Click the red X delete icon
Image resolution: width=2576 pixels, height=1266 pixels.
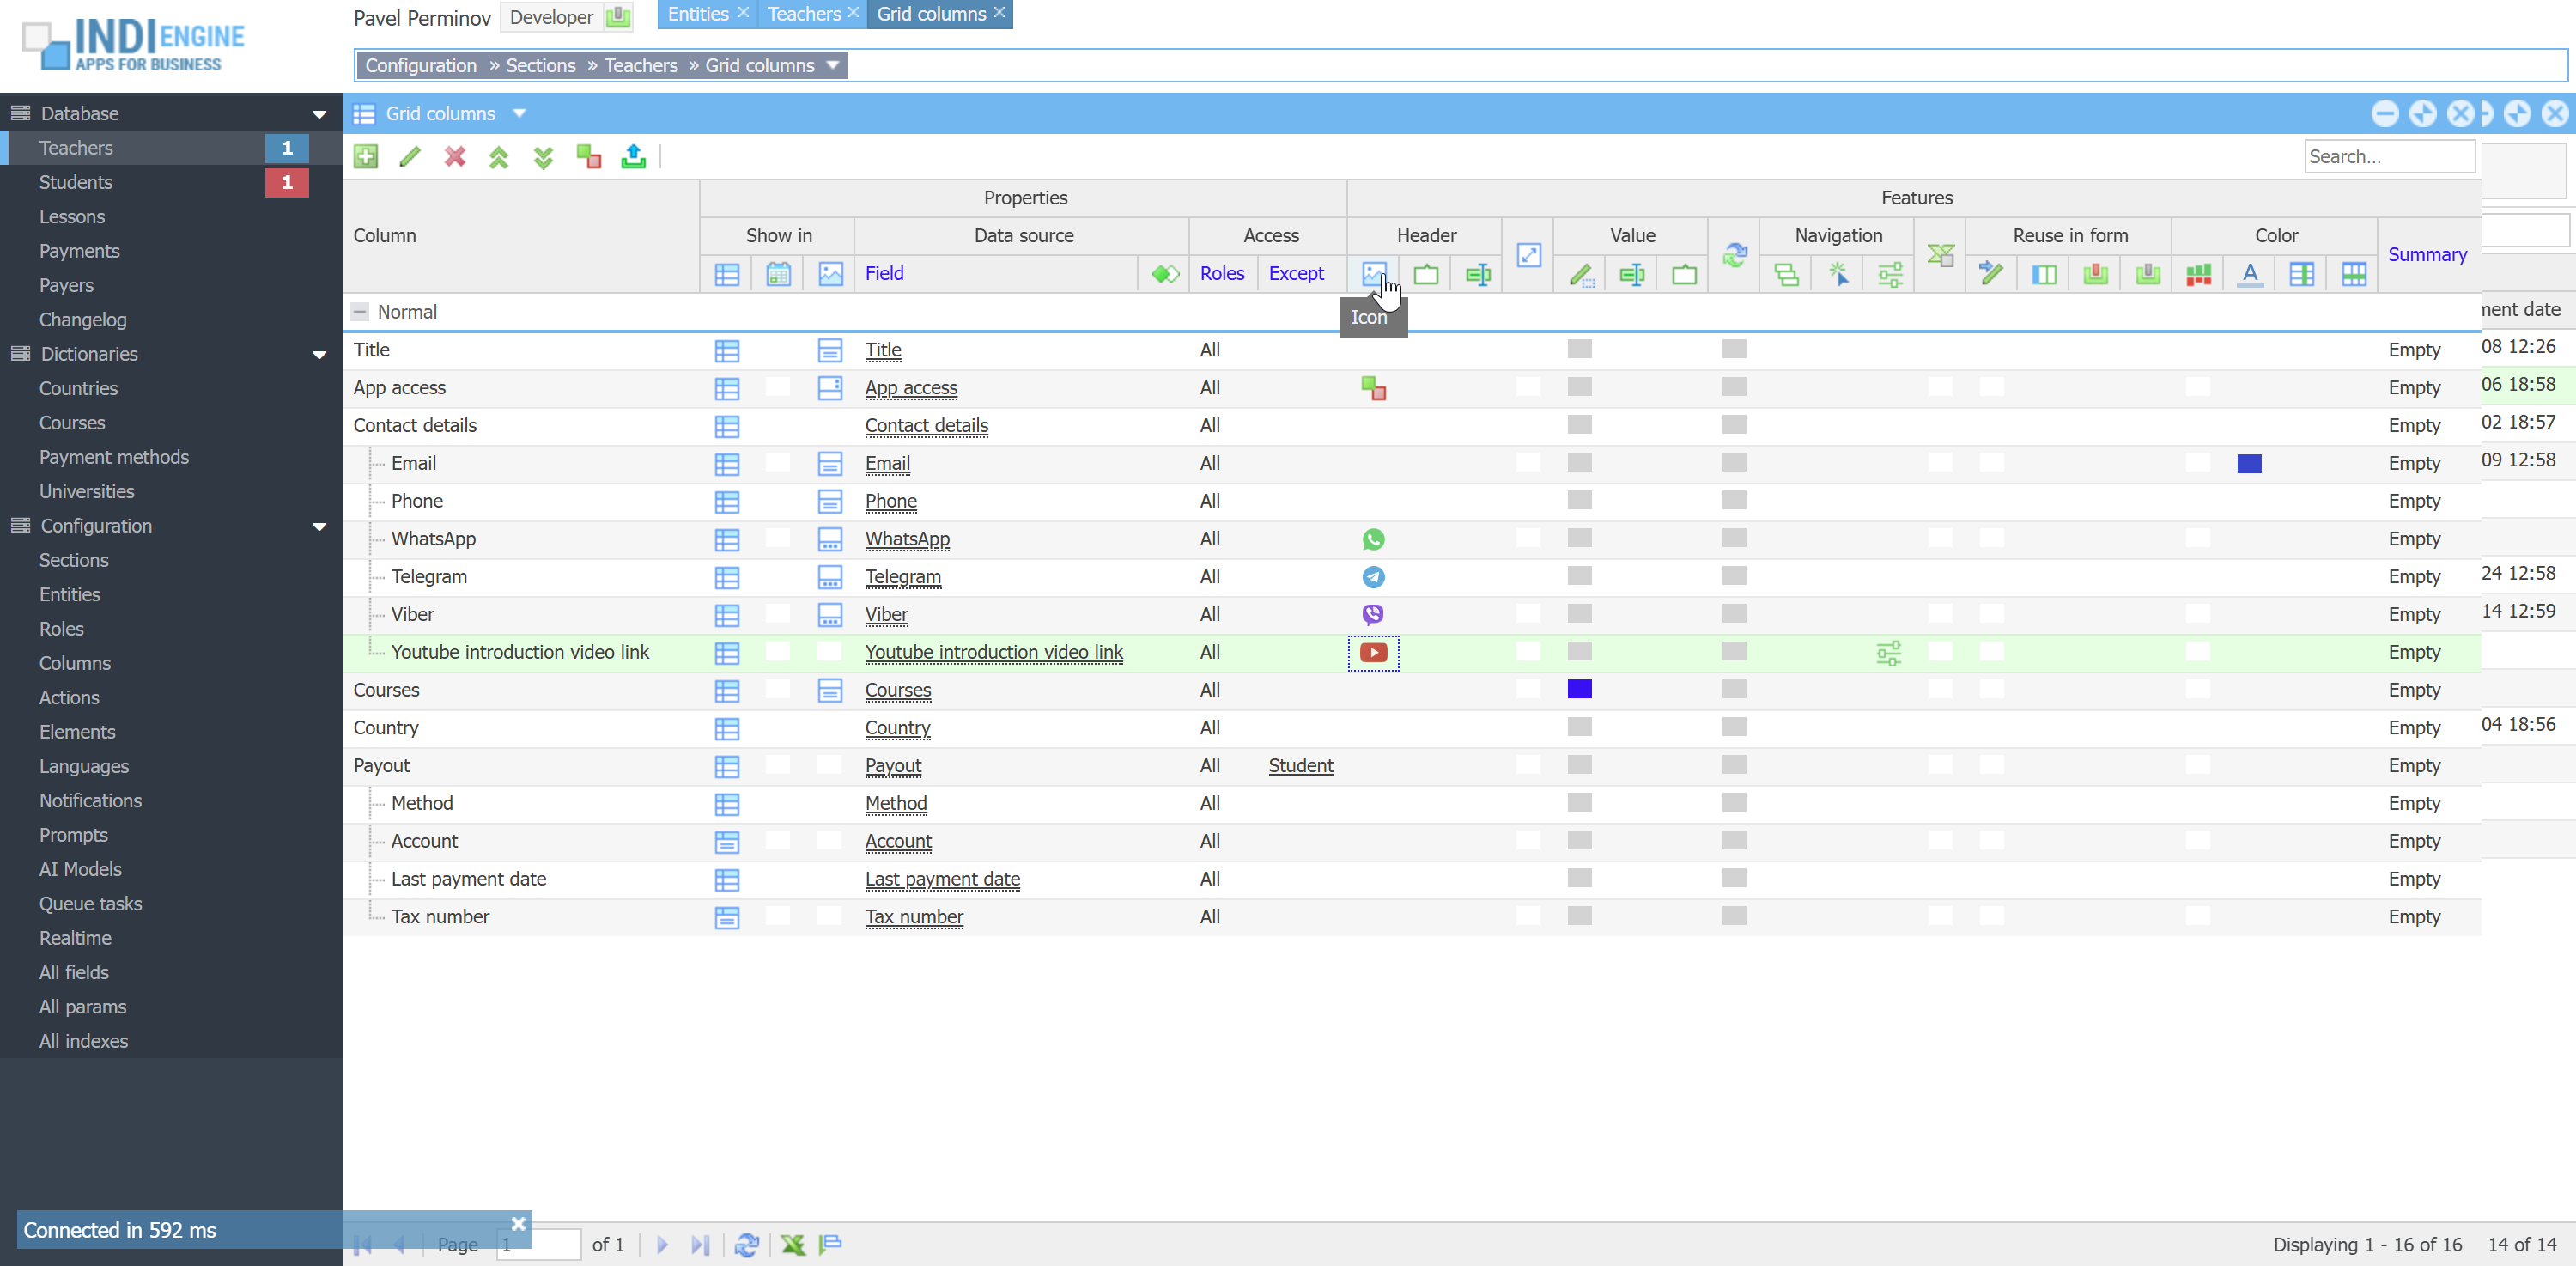point(455,156)
